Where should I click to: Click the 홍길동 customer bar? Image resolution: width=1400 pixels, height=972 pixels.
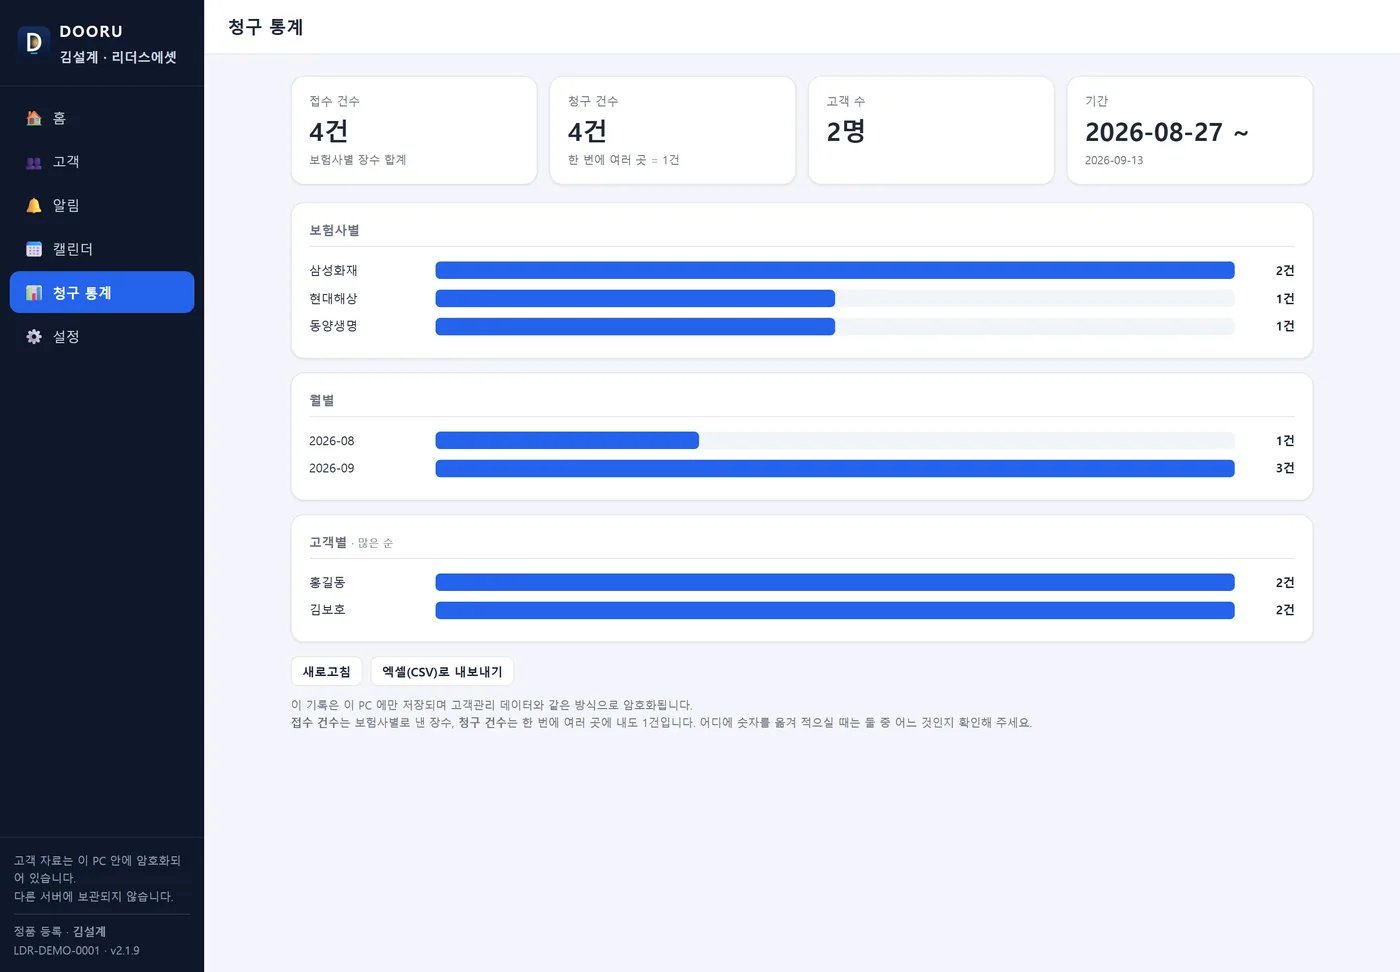pyautogui.click(x=835, y=583)
